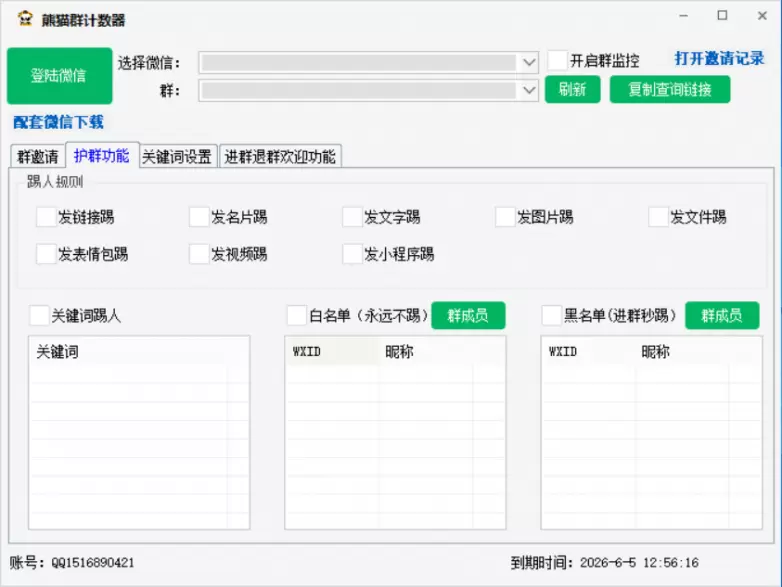Expand the 选择微信 dropdown

coord(530,62)
